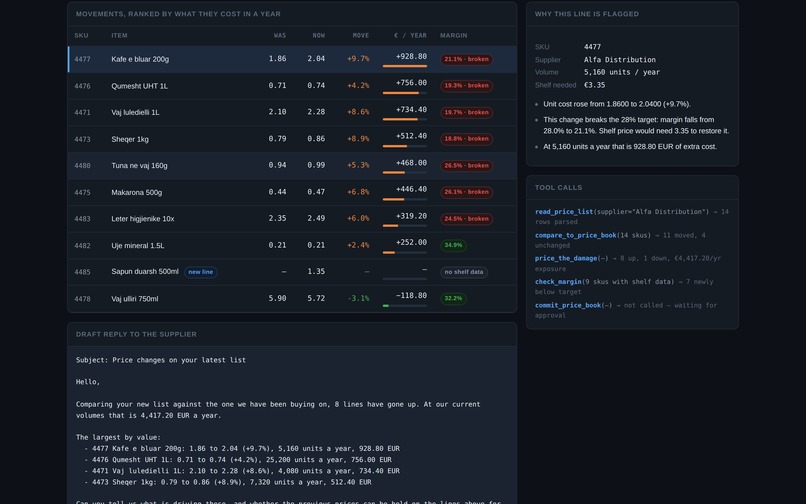Viewport: 806px width, 504px height.
Task: Click the MARGIN column header
Action: (x=453, y=35)
